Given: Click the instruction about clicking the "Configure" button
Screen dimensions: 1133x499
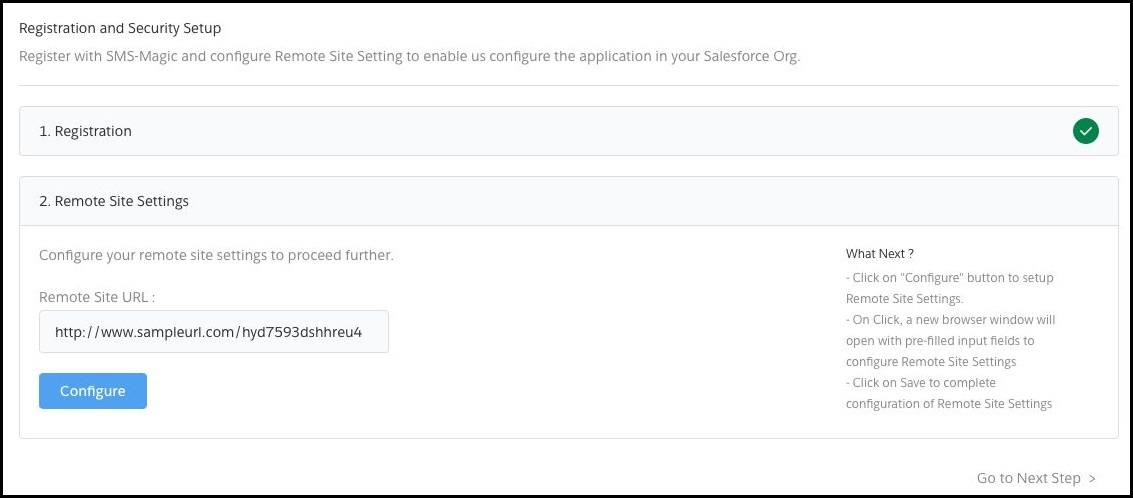Looking at the screenshot, I should coord(950,287).
